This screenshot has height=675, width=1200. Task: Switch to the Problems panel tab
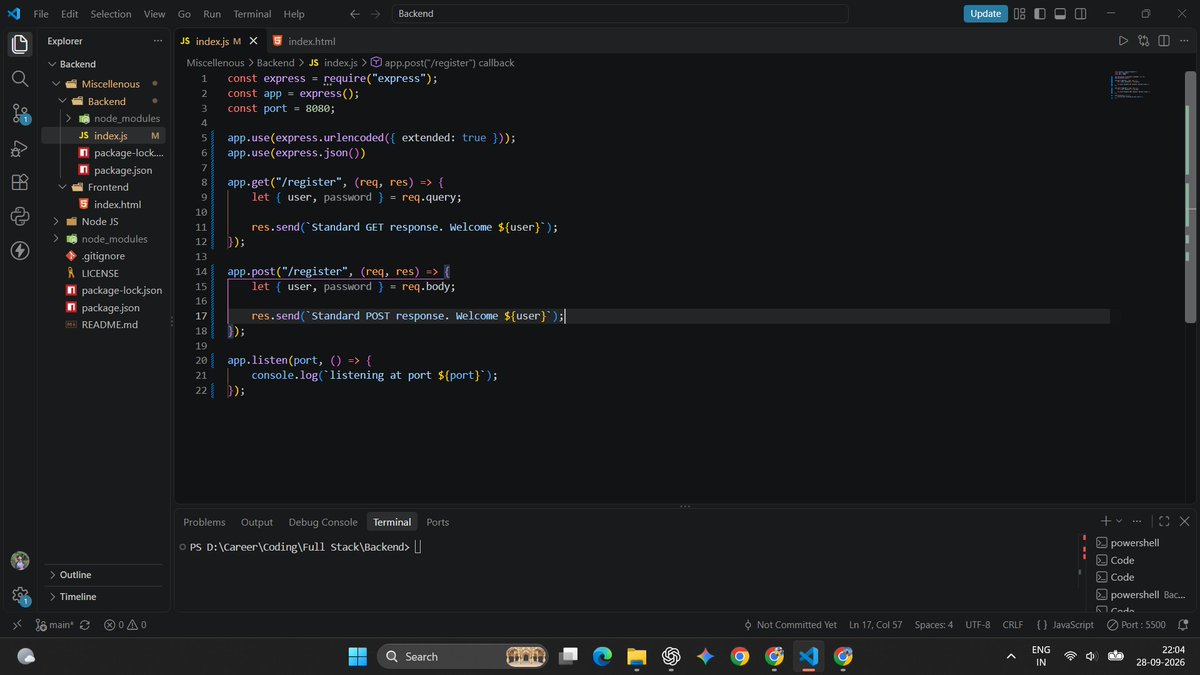[204, 522]
